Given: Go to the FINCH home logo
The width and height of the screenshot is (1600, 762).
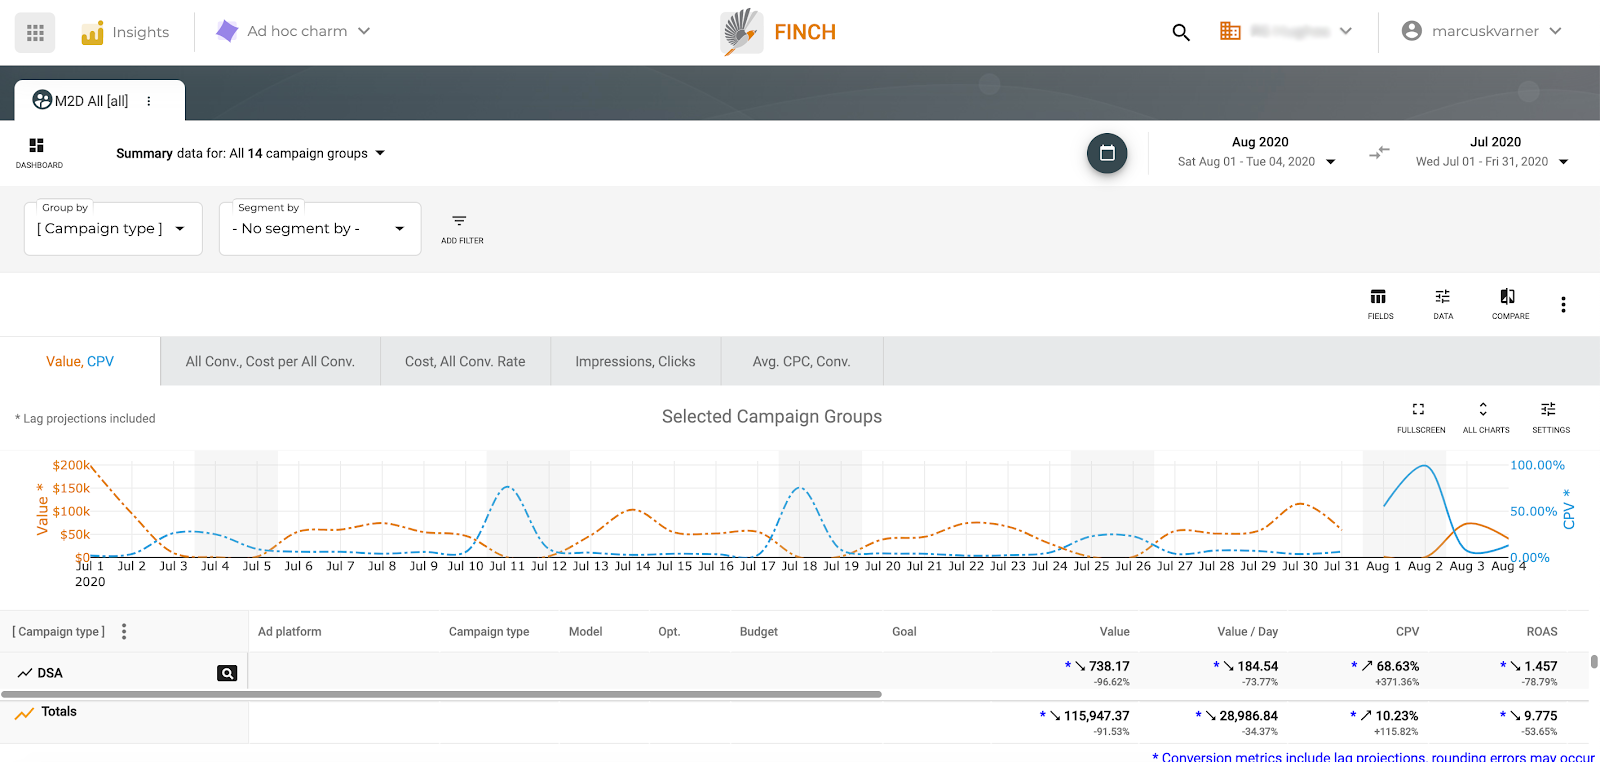Looking at the screenshot, I should click(x=778, y=32).
